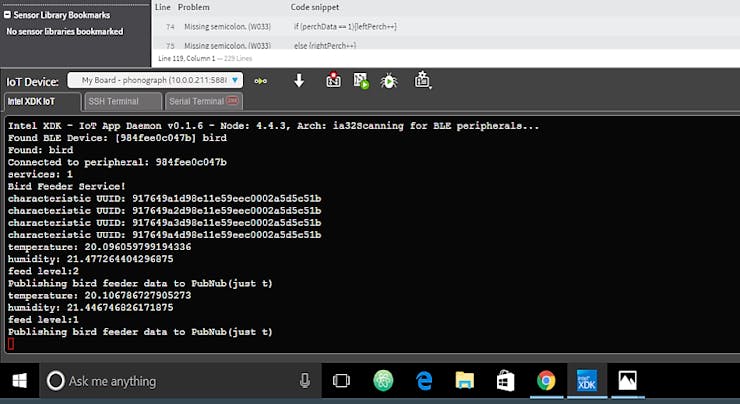Click the connect-to-device icon beside the board dropdown
Screen dimensions: 740x404
[x=261, y=81]
